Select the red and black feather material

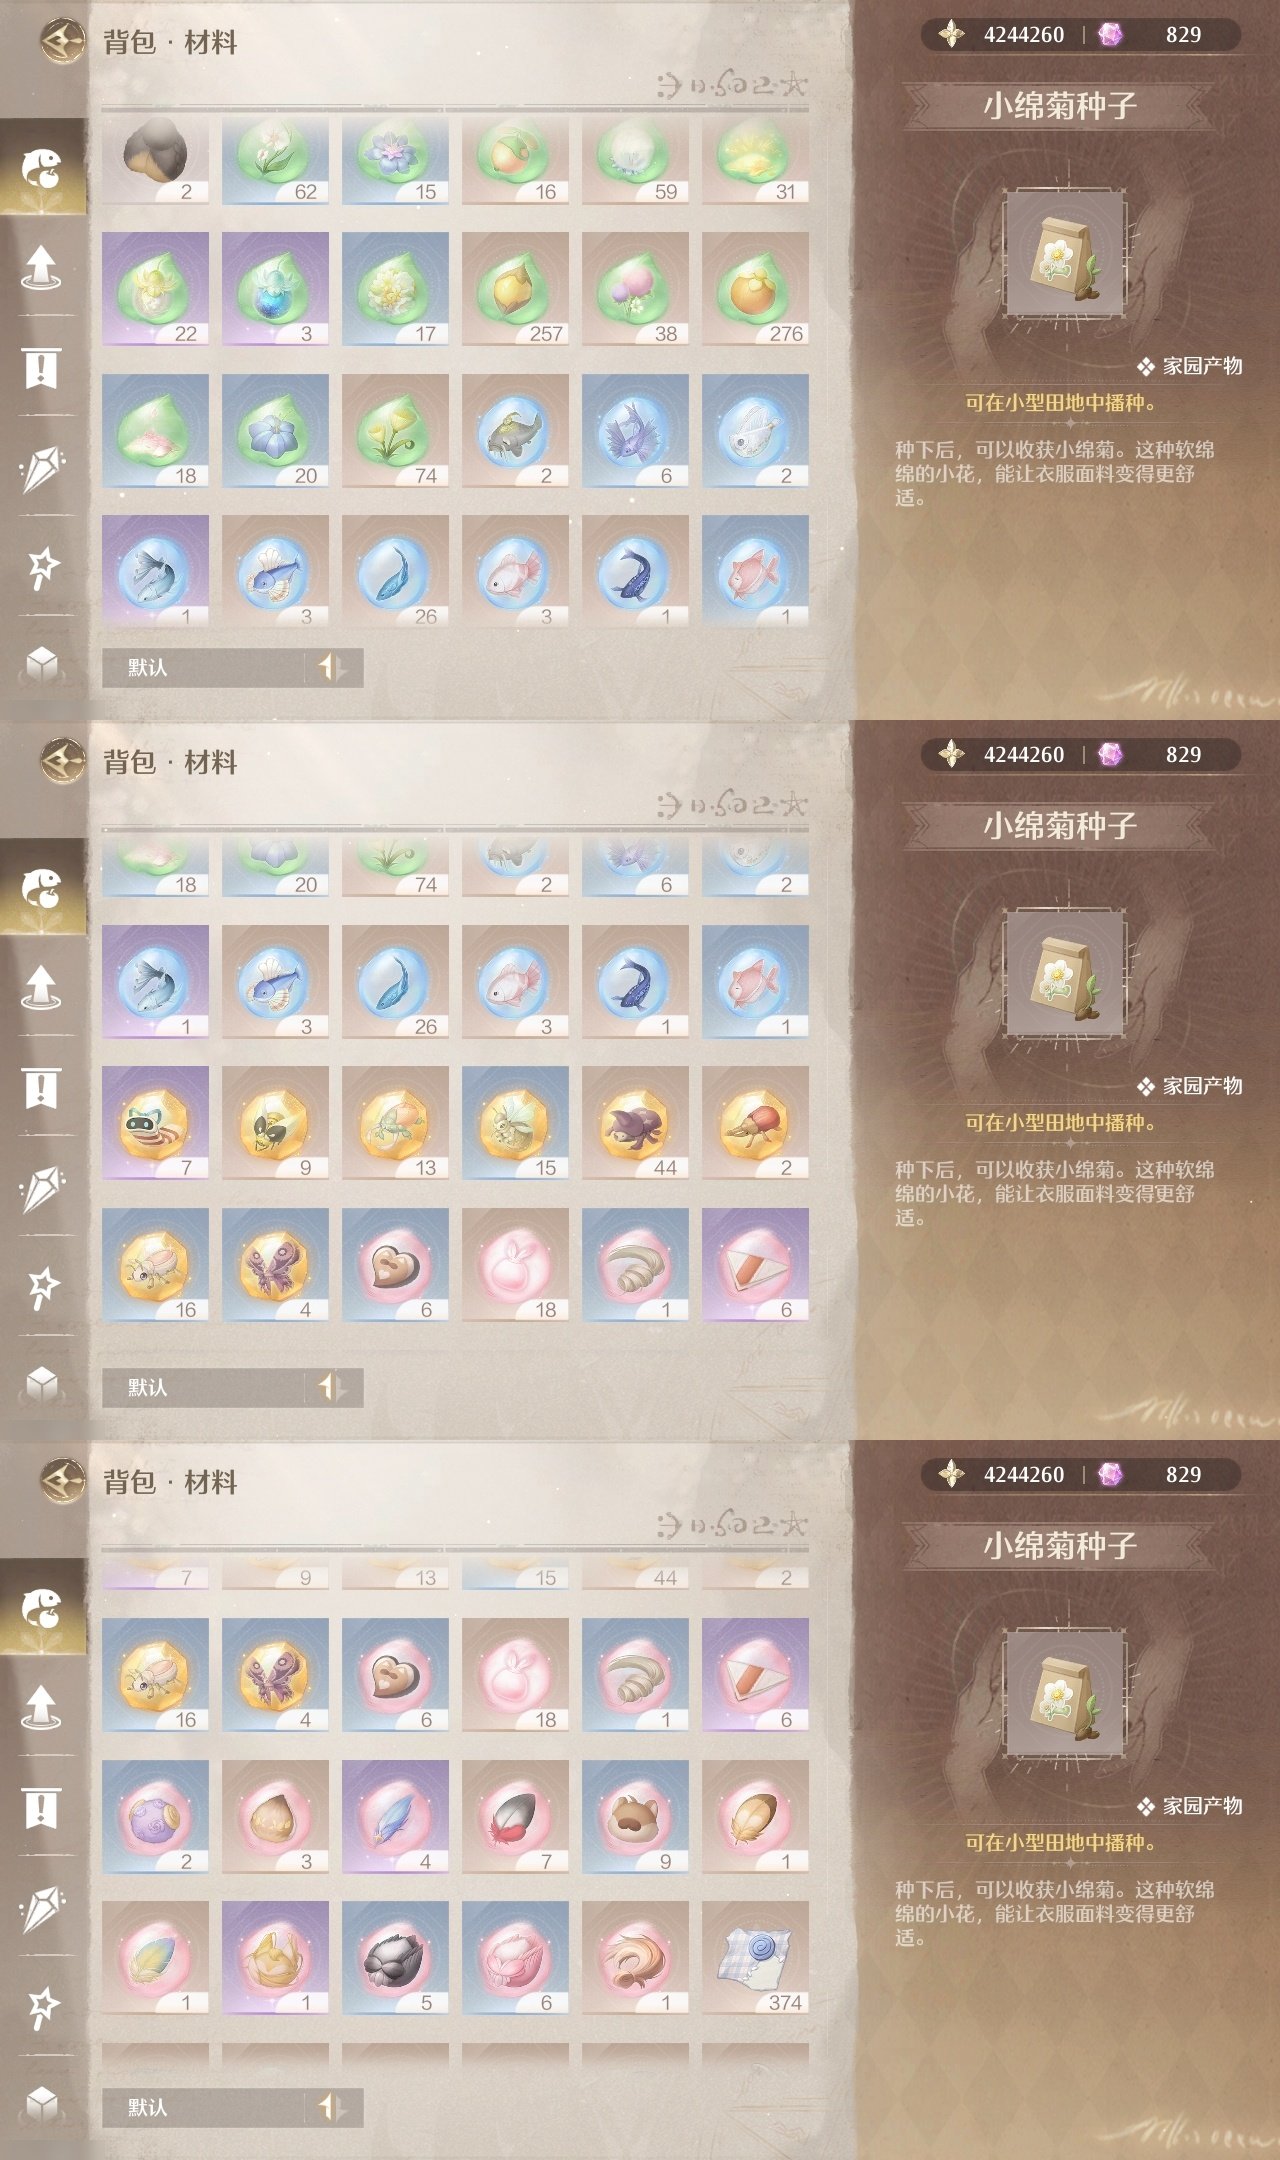515,1817
